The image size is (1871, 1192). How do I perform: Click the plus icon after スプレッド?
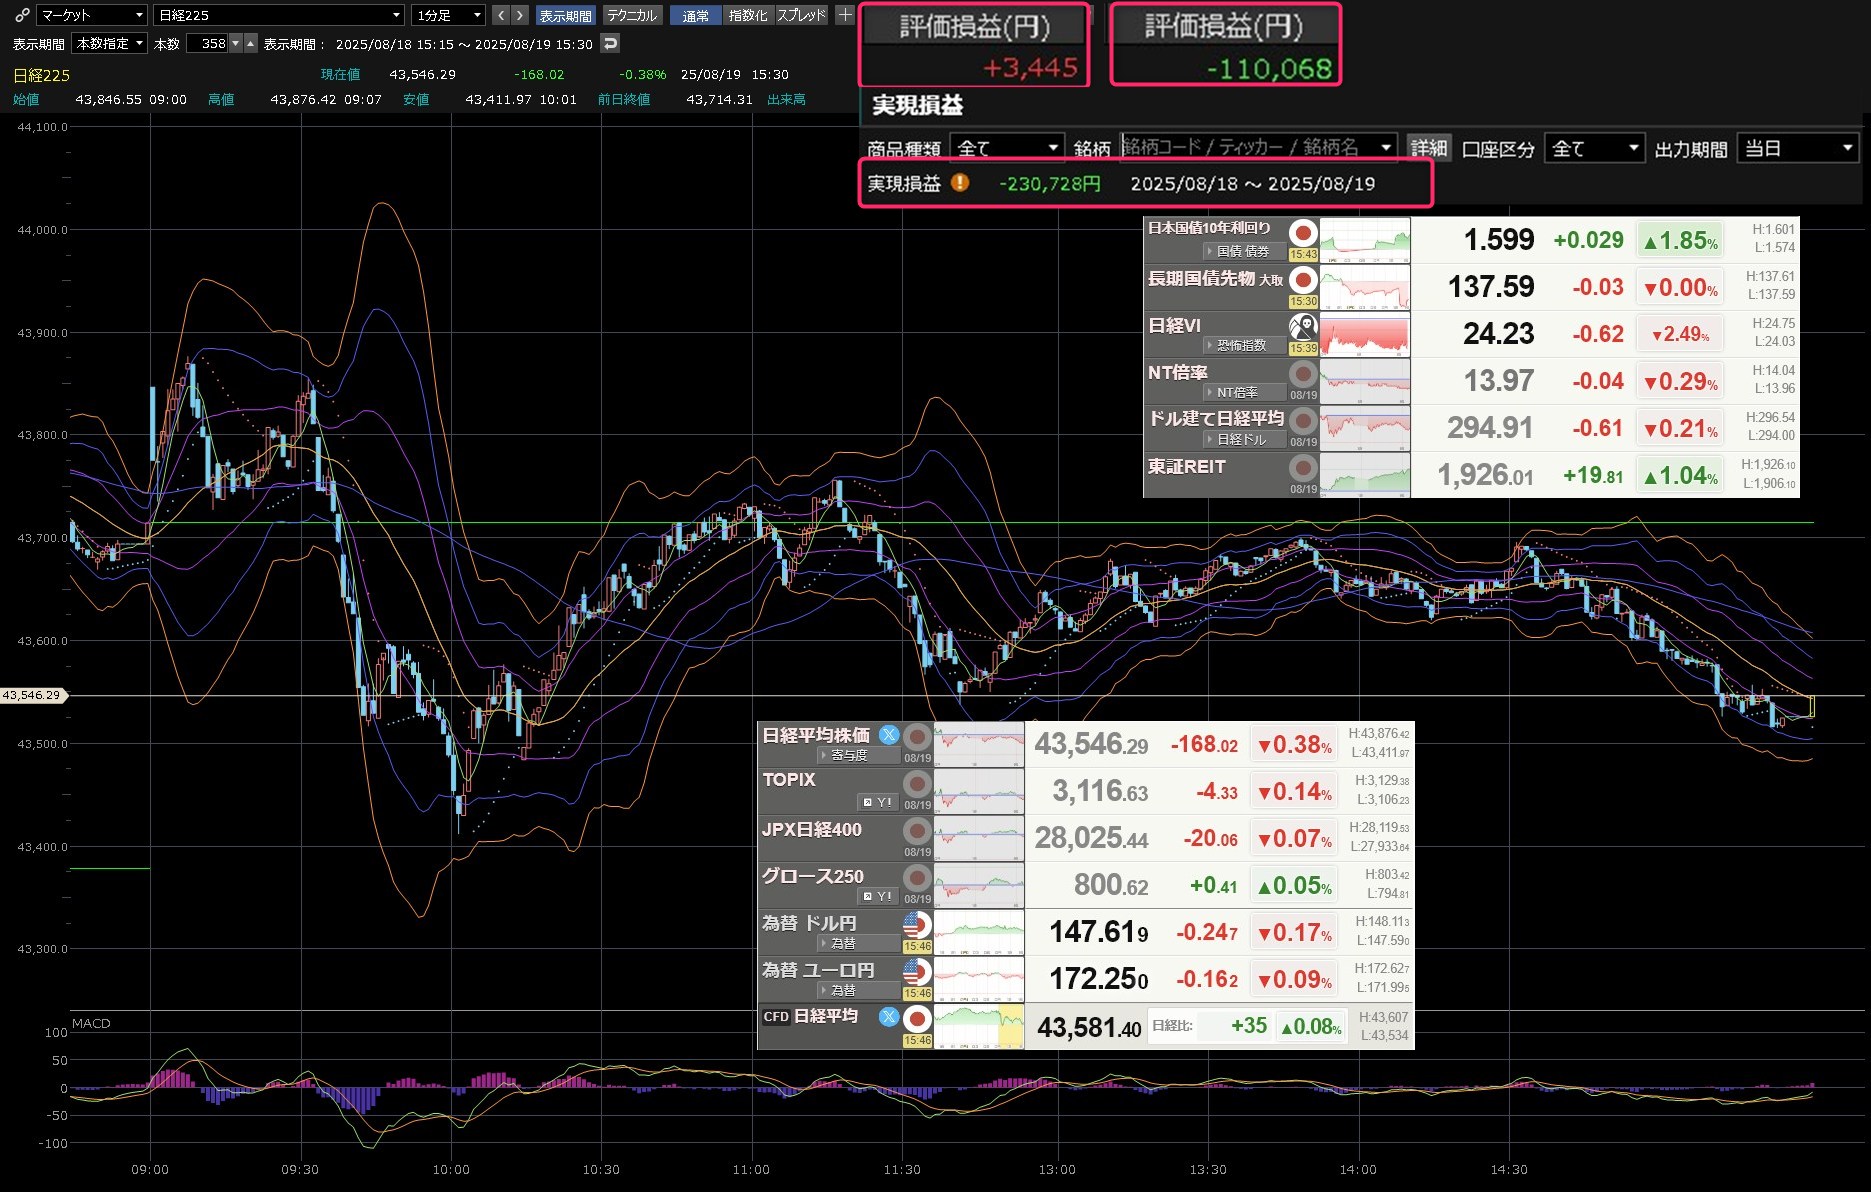845,15
